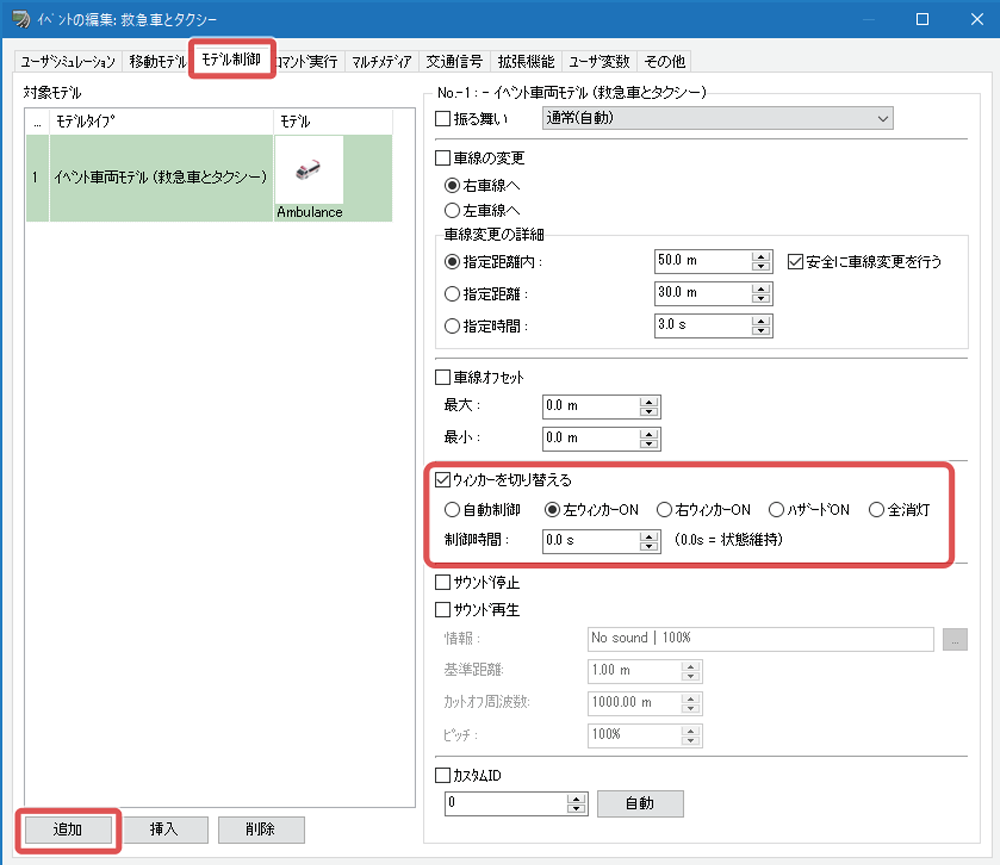The height and width of the screenshot is (865, 1000).
Task: Click the モデル column header
Action: click(x=334, y=122)
